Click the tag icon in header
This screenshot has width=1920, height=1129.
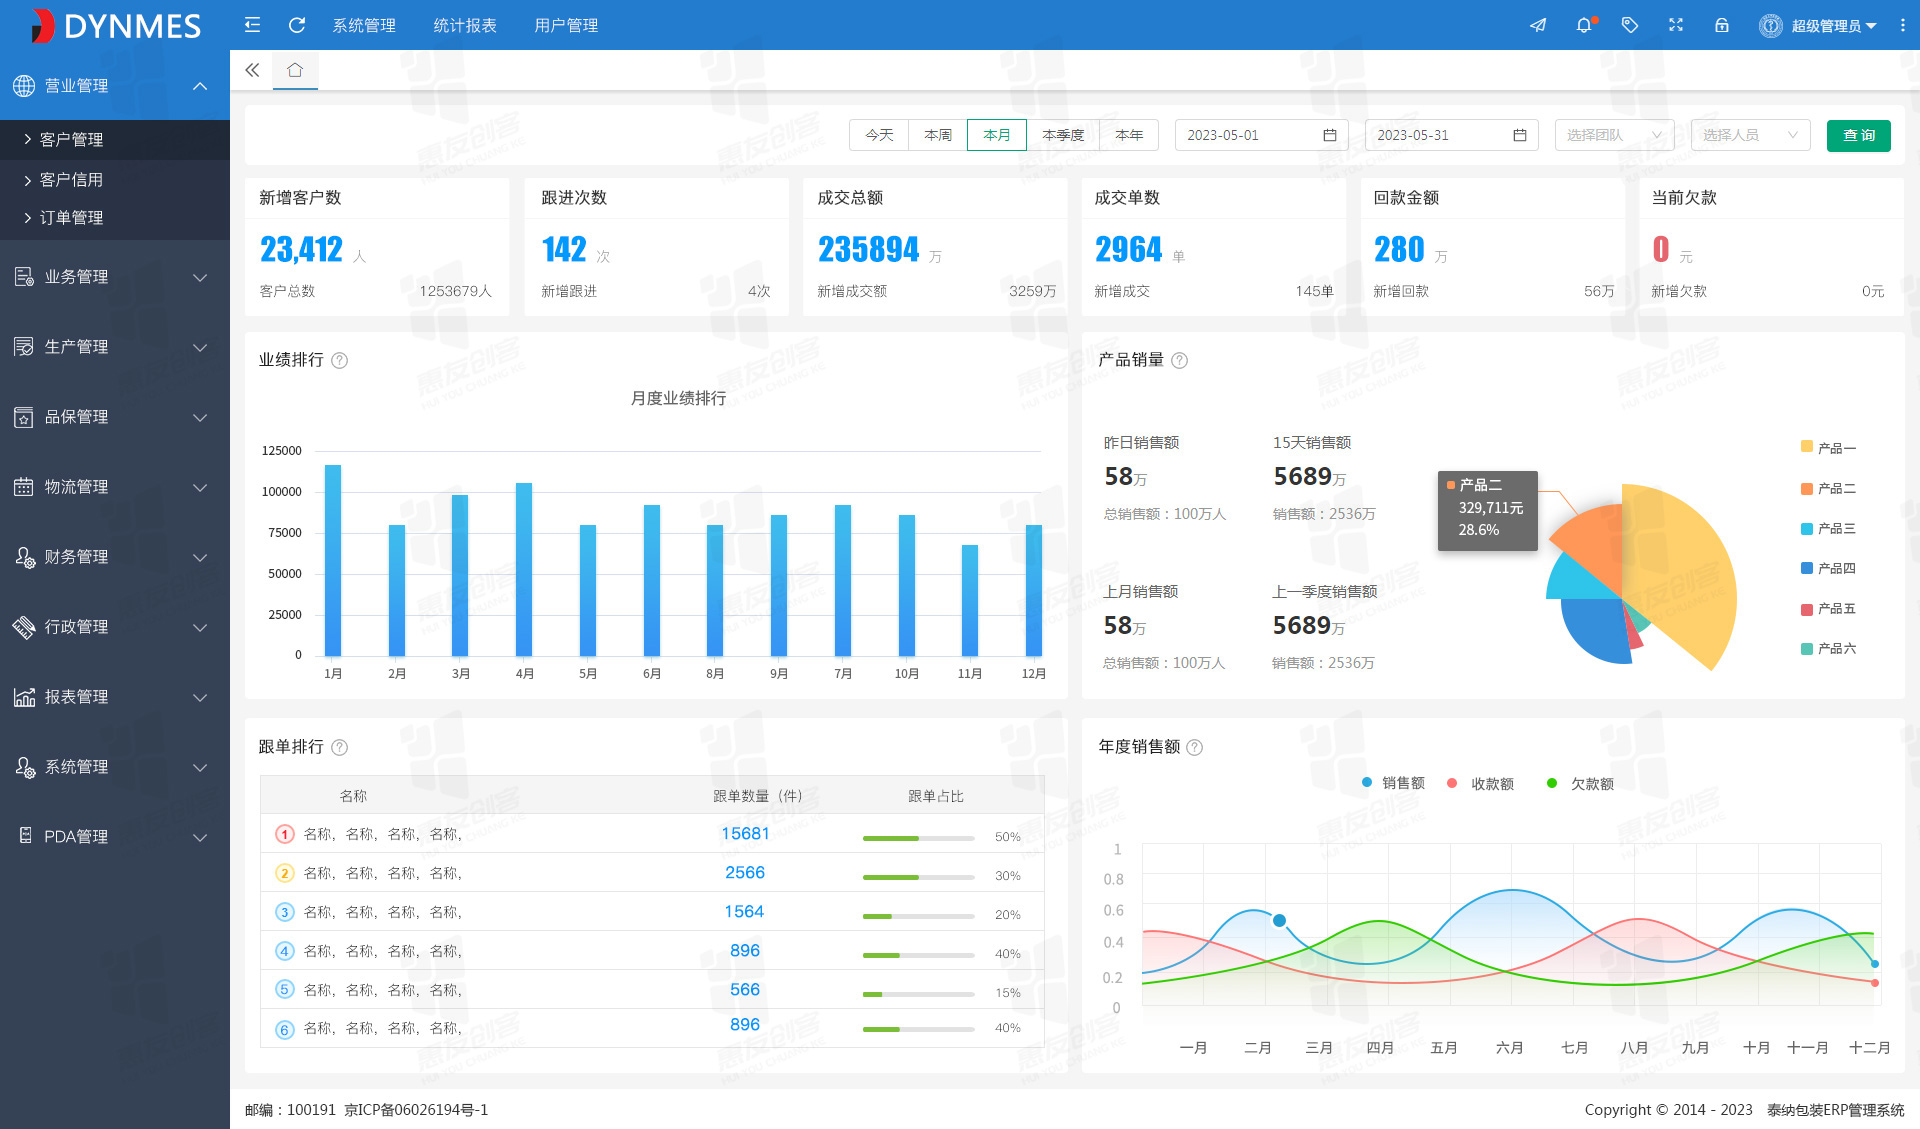(x=1630, y=25)
